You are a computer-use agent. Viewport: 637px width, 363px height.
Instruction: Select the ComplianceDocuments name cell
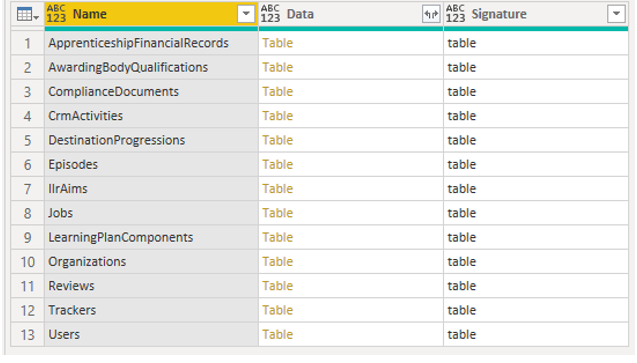point(151,92)
